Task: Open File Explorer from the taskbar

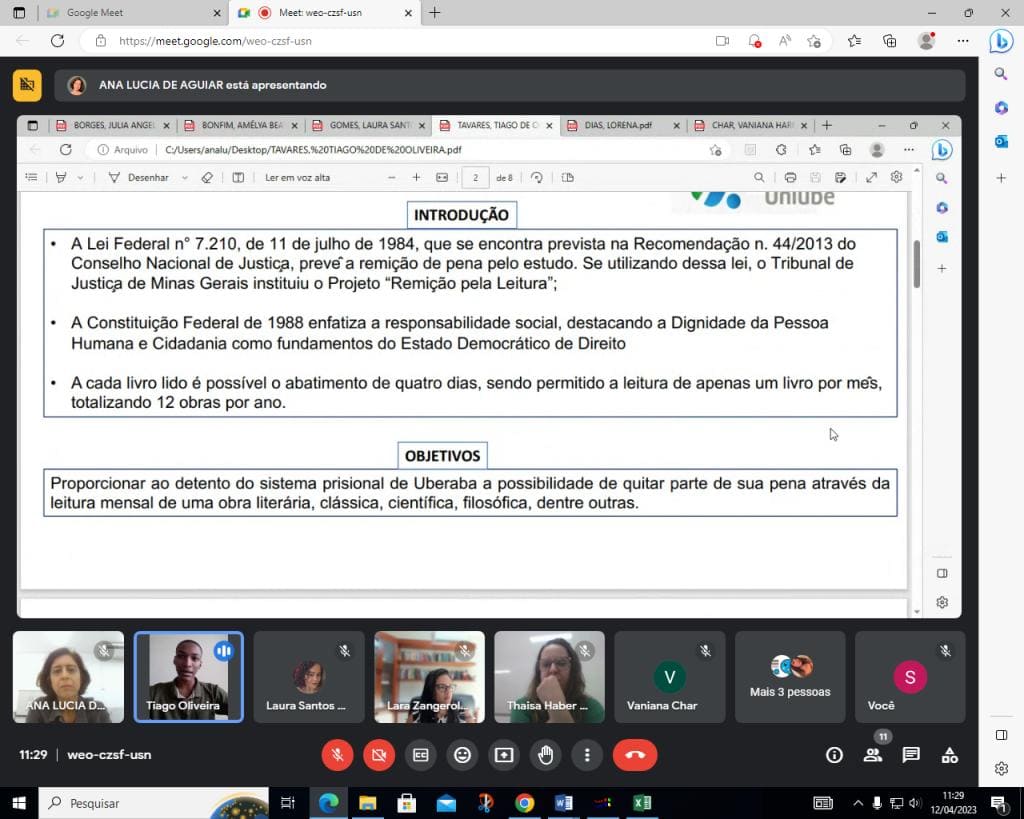Action: 368,803
